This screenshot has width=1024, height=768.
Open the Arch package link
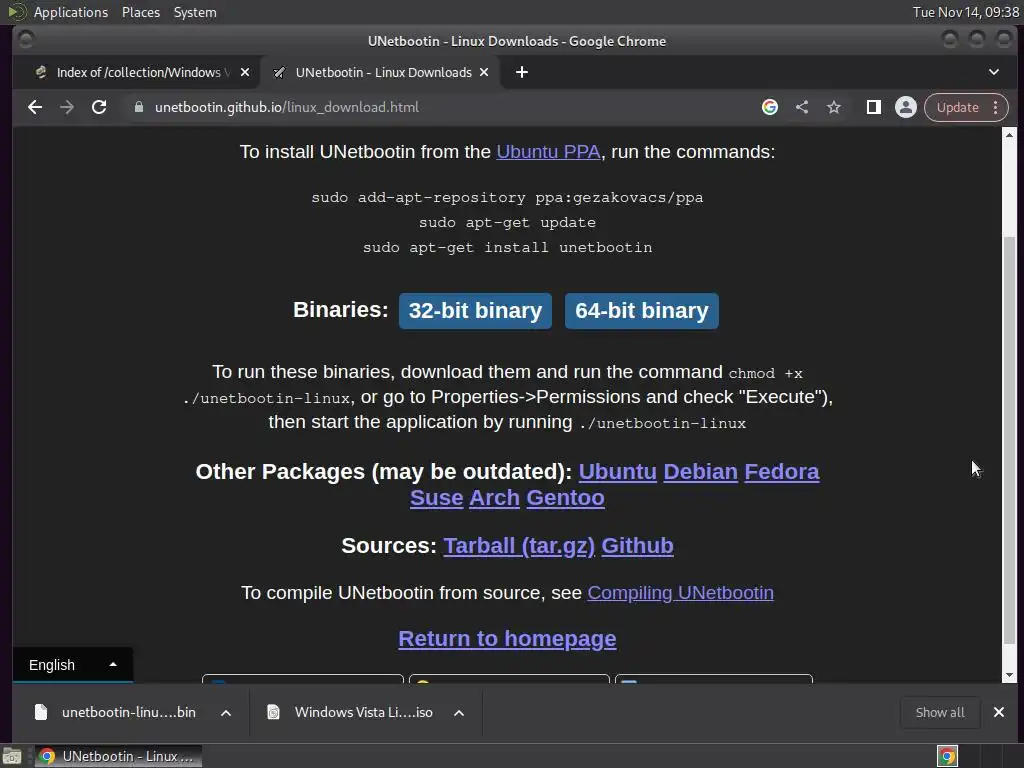click(494, 498)
